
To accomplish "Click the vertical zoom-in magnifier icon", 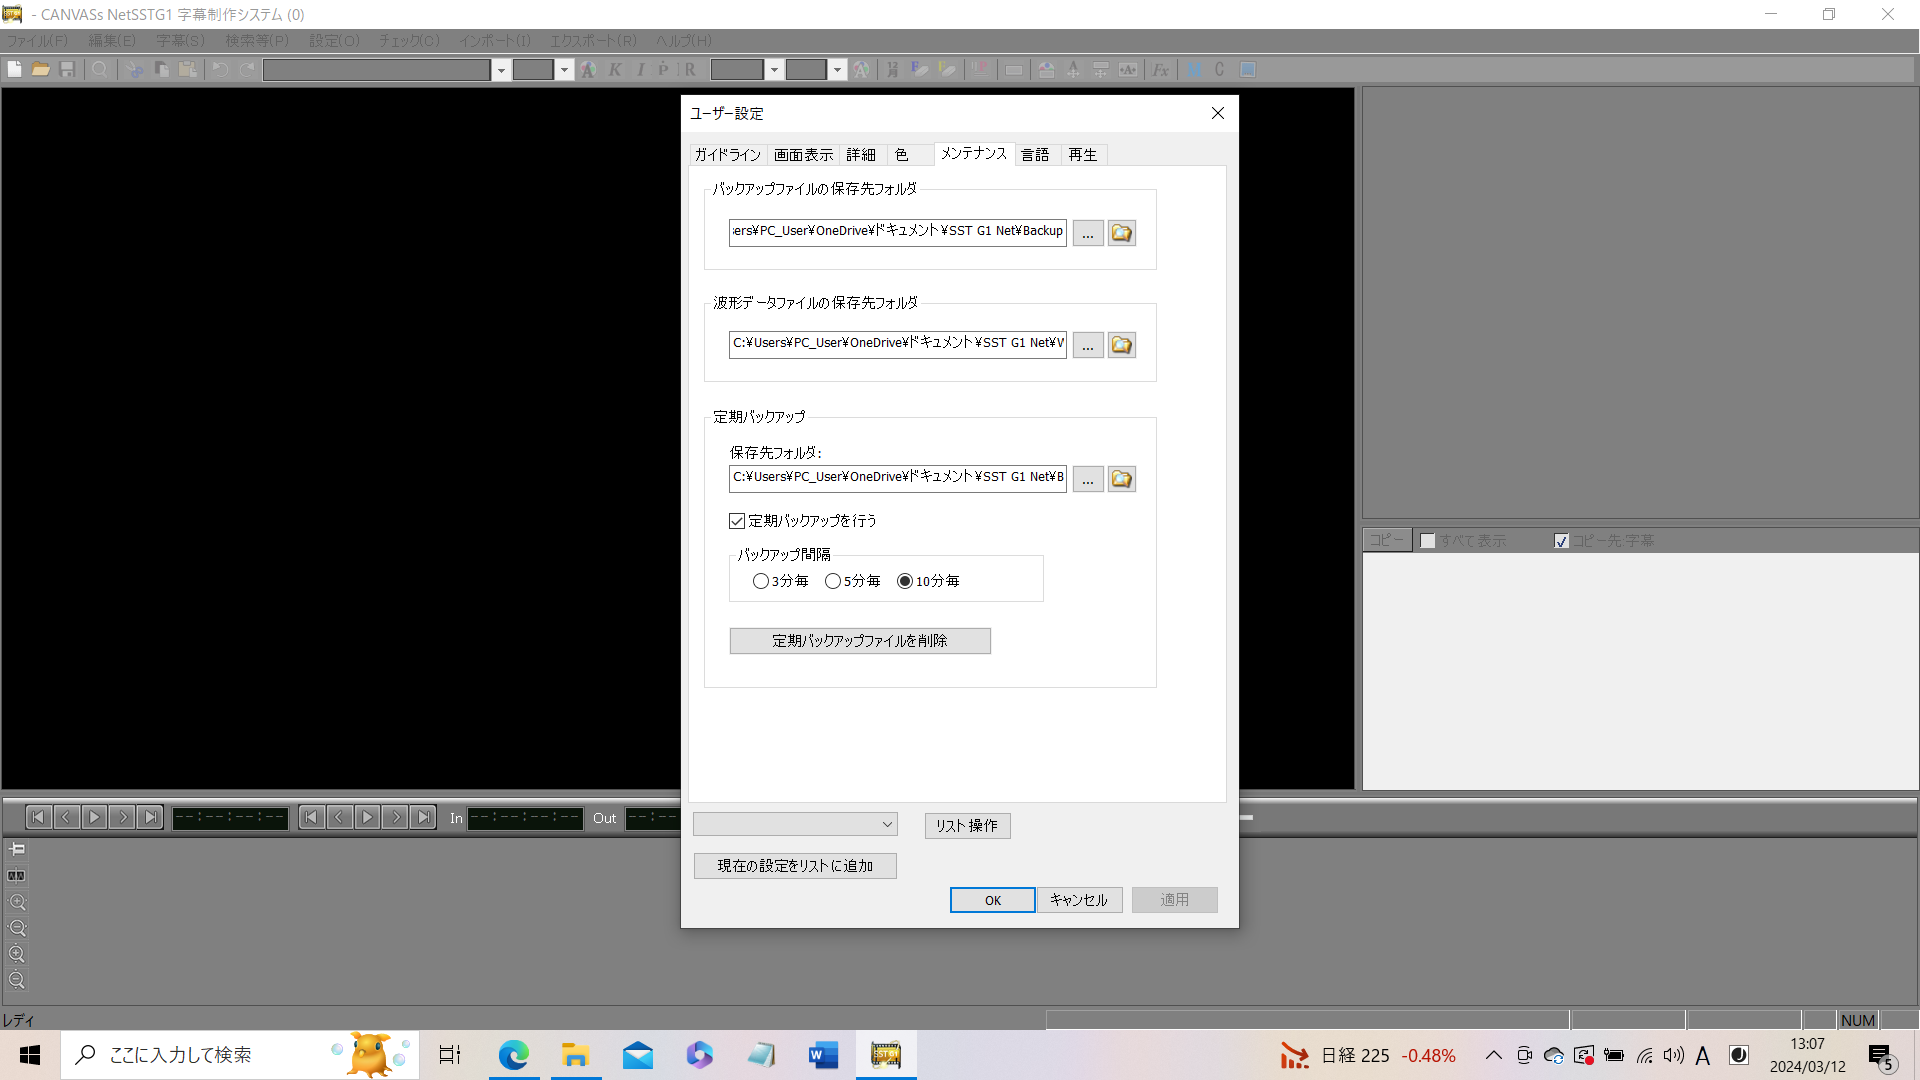I will pos(17,954).
